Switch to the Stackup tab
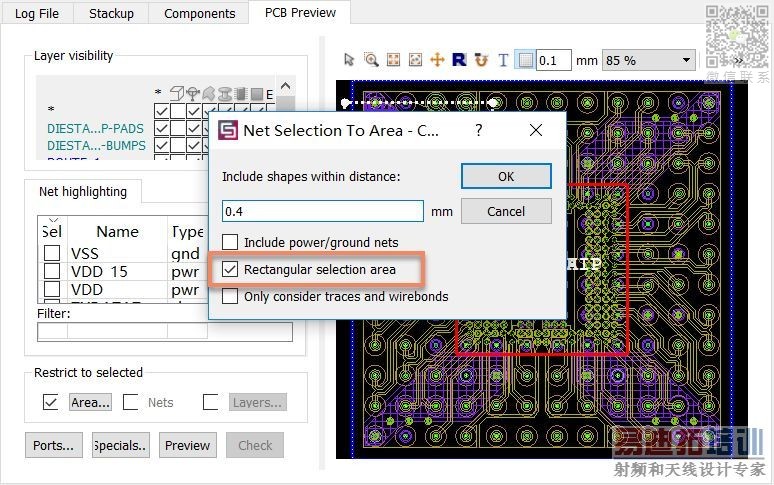This screenshot has height=485, width=774. point(112,13)
